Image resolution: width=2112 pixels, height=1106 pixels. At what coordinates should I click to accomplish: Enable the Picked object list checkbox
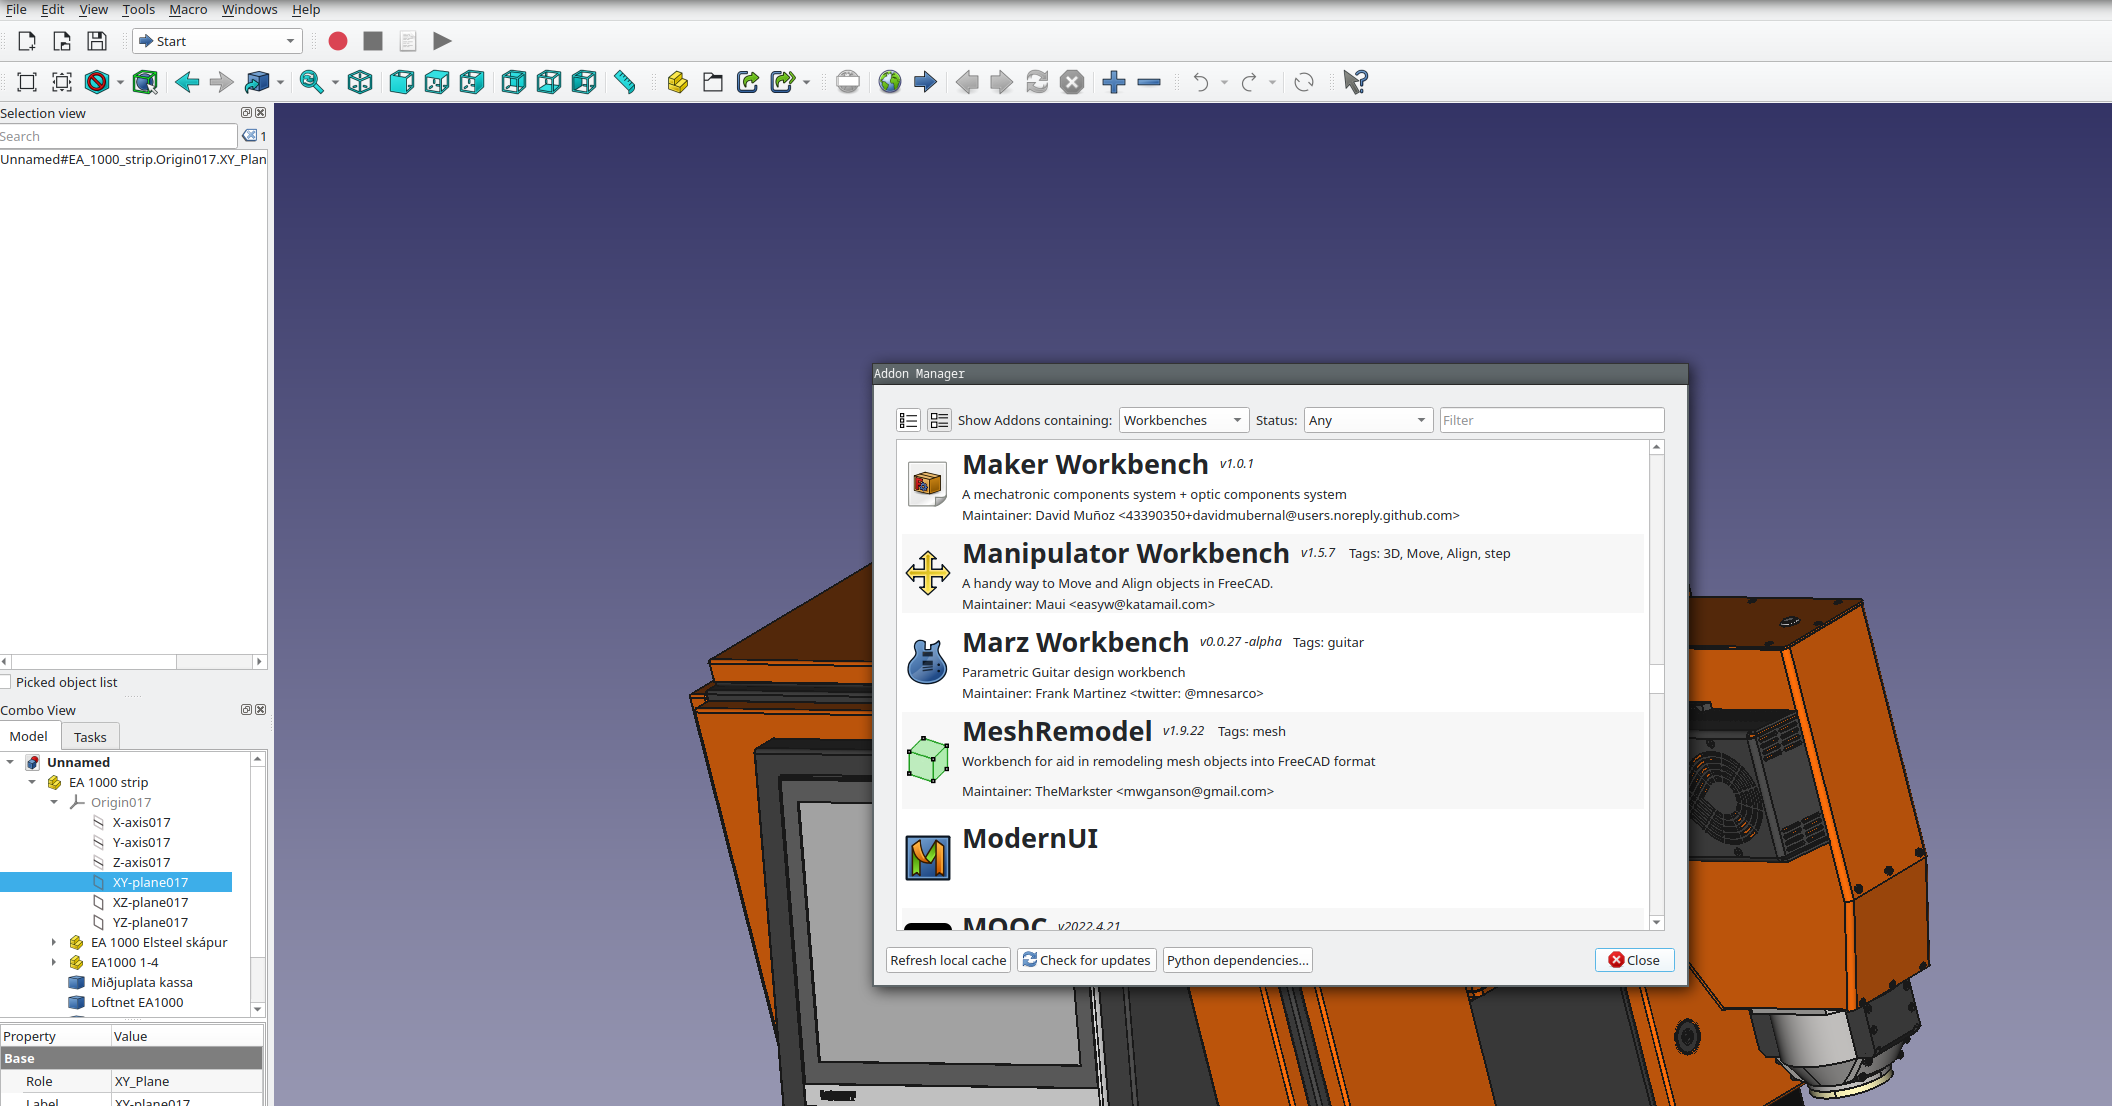click(x=7, y=681)
